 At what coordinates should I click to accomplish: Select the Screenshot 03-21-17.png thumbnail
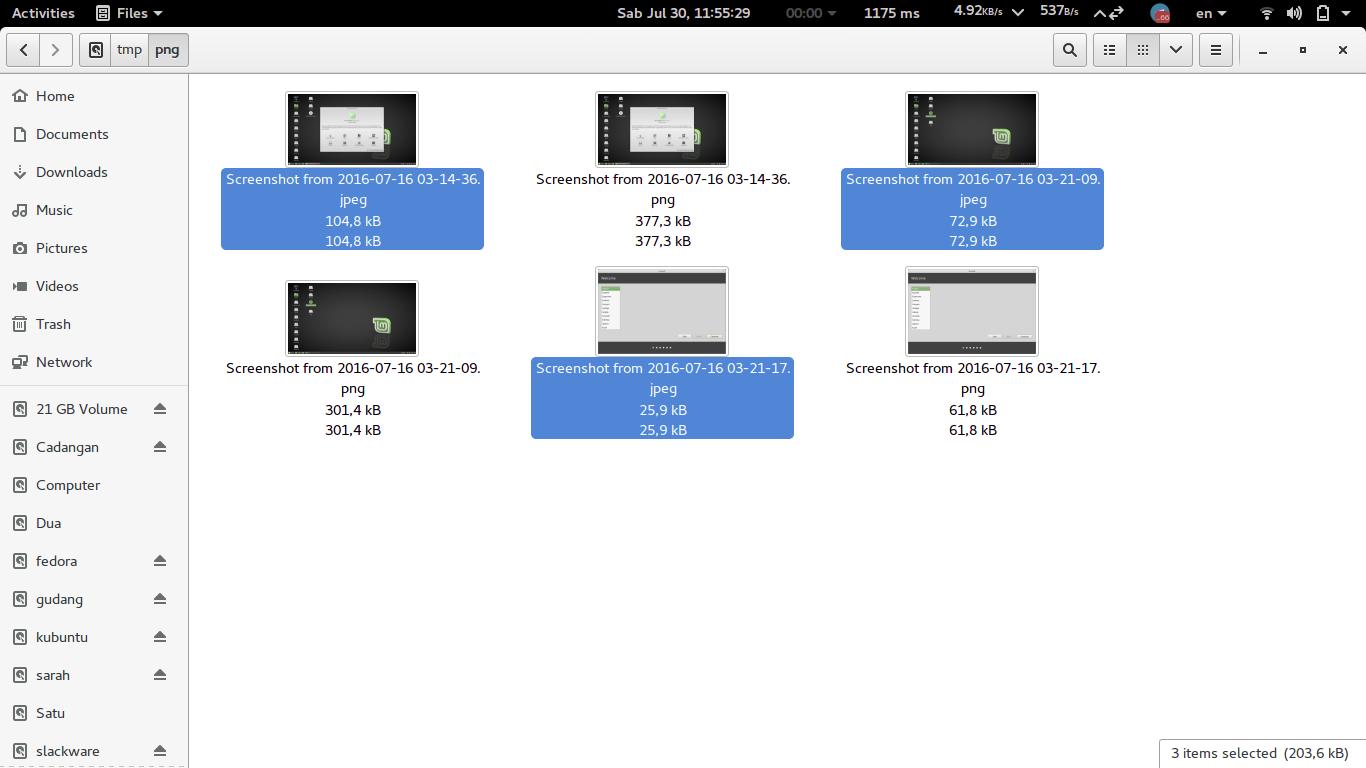click(x=971, y=310)
